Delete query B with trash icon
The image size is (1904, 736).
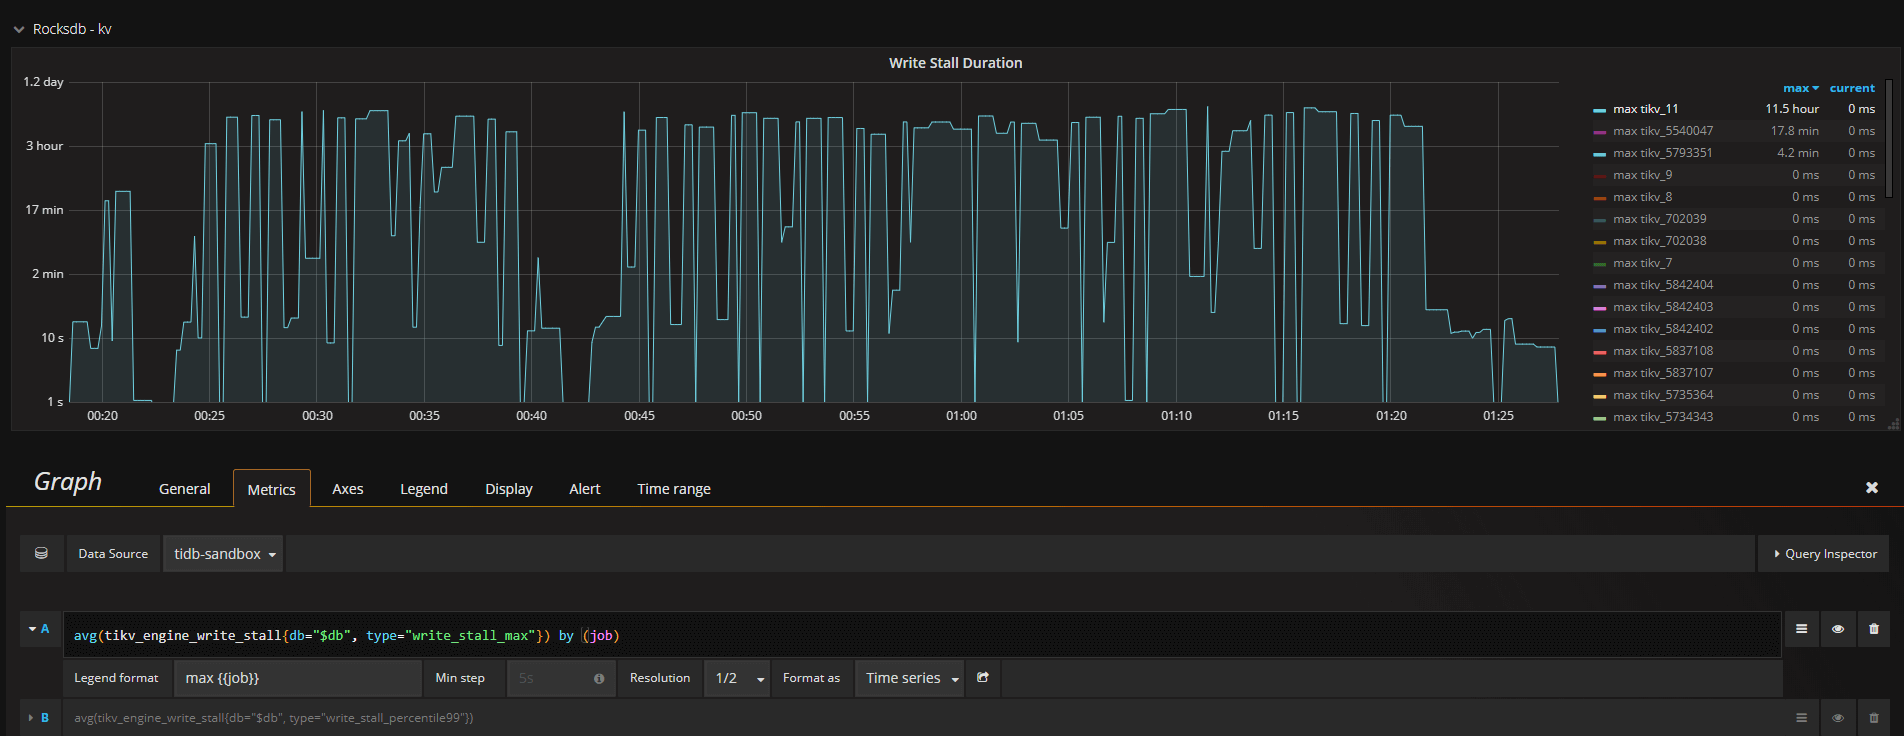pyautogui.click(x=1874, y=718)
